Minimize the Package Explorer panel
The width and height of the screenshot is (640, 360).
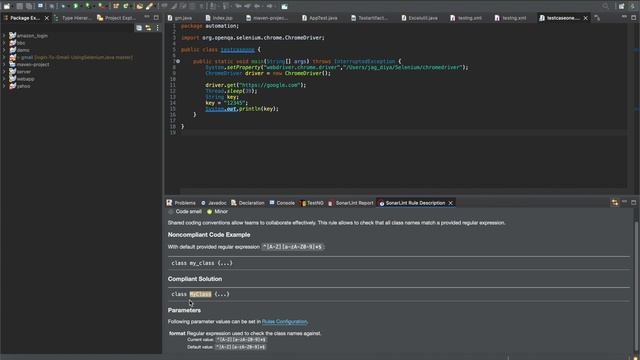(x=147, y=18)
